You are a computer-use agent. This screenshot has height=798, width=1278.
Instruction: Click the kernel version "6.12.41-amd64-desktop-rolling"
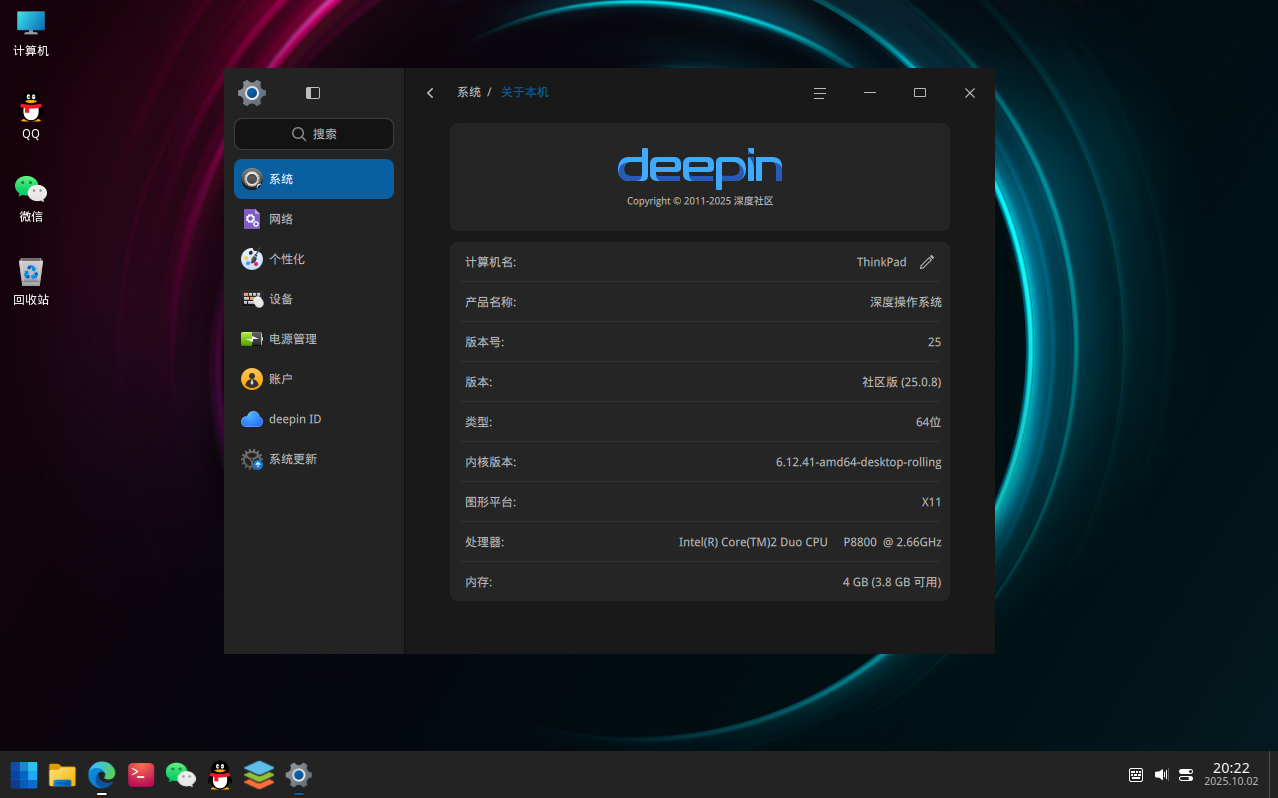(859, 462)
